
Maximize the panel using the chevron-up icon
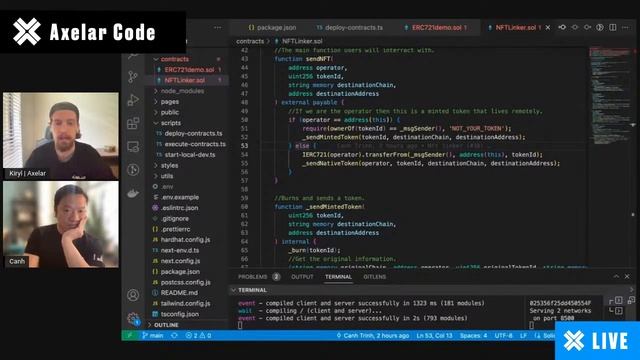pyautogui.click(x=616, y=276)
